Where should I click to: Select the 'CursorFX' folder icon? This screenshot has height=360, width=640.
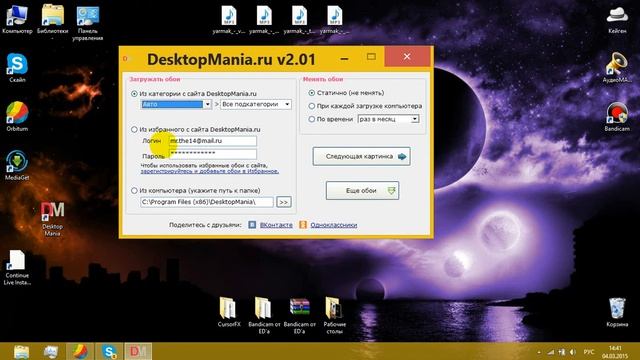coord(229,312)
